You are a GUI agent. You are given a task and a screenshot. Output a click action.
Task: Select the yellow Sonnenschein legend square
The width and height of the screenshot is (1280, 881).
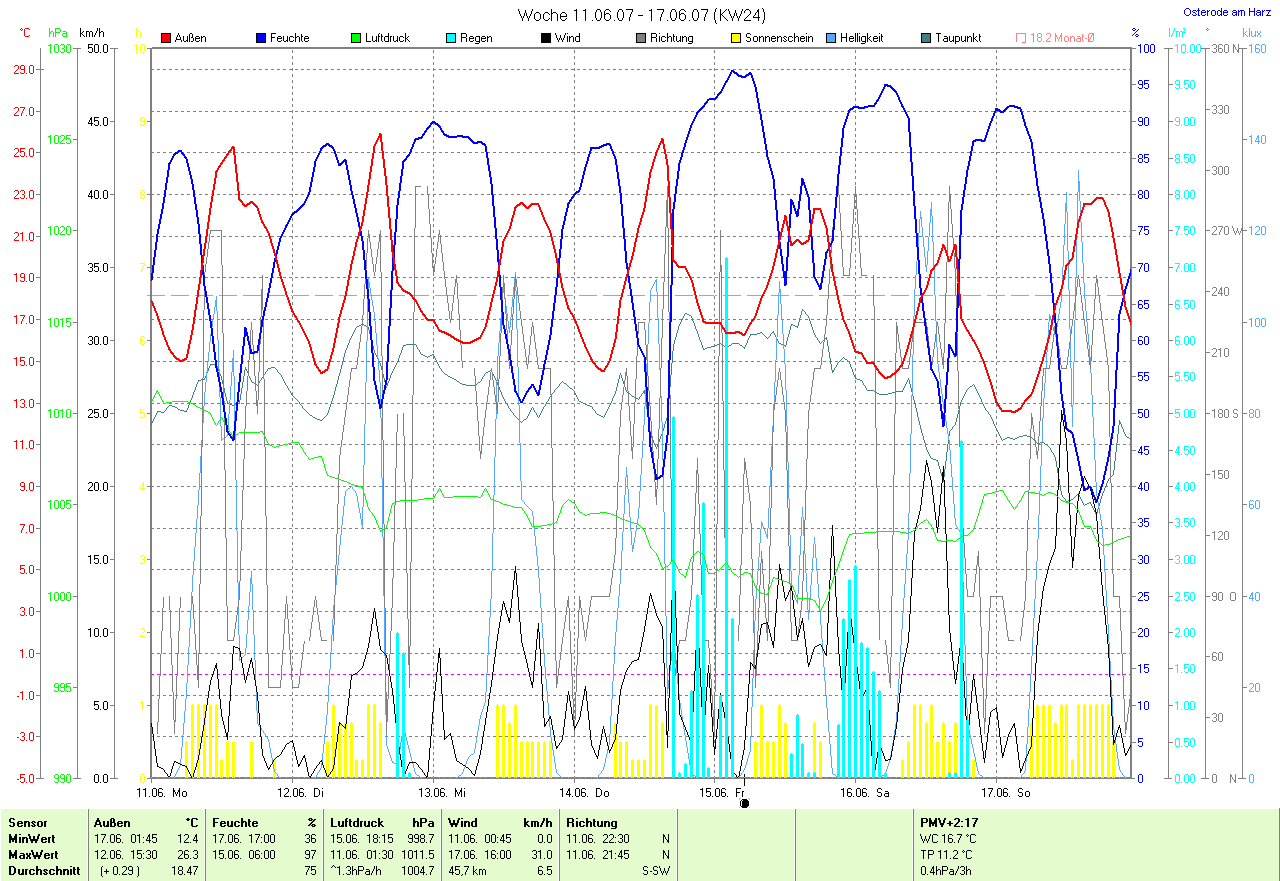tap(736, 38)
